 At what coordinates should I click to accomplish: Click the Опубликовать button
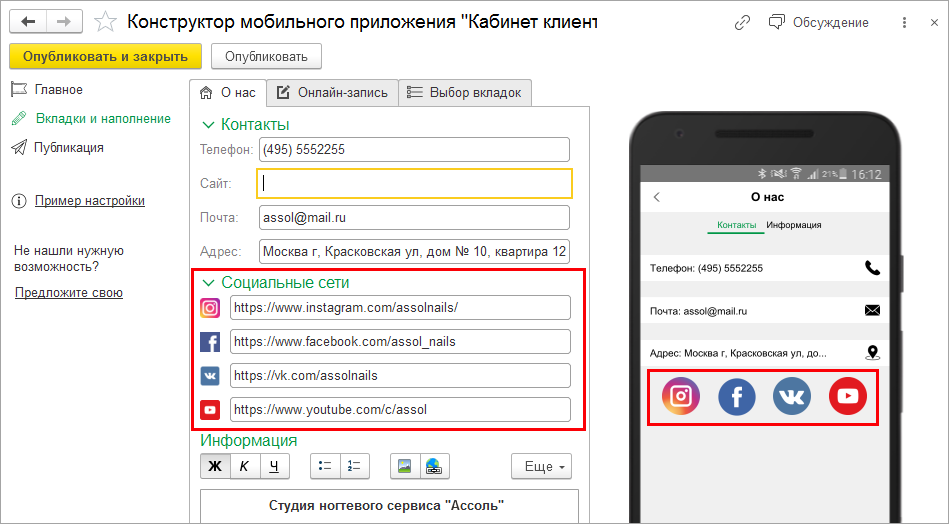tap(266, 56)
